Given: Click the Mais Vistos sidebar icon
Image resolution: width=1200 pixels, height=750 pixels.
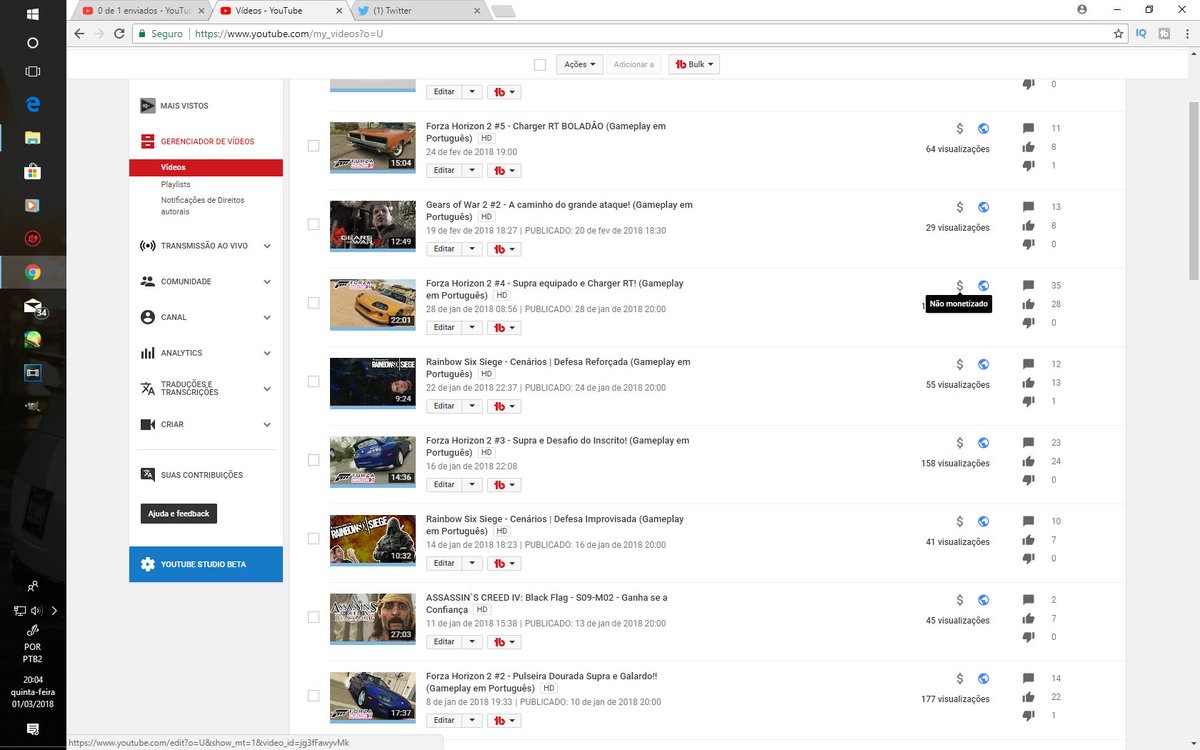Looking at the screenshot, I should 148,105.
